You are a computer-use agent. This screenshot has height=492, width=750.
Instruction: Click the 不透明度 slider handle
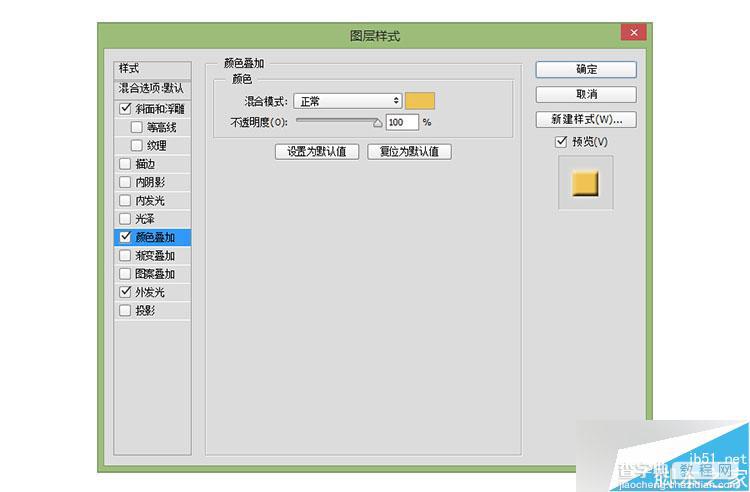(377, 123)
